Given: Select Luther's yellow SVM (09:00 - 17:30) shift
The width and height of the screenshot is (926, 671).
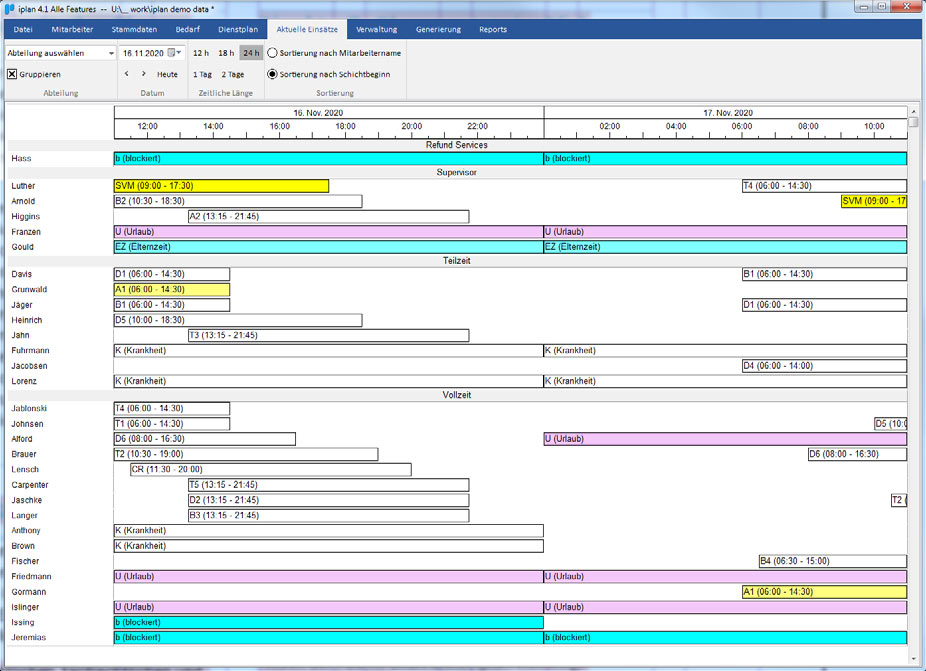Looking at the screenshot, I should click(221, 186).
